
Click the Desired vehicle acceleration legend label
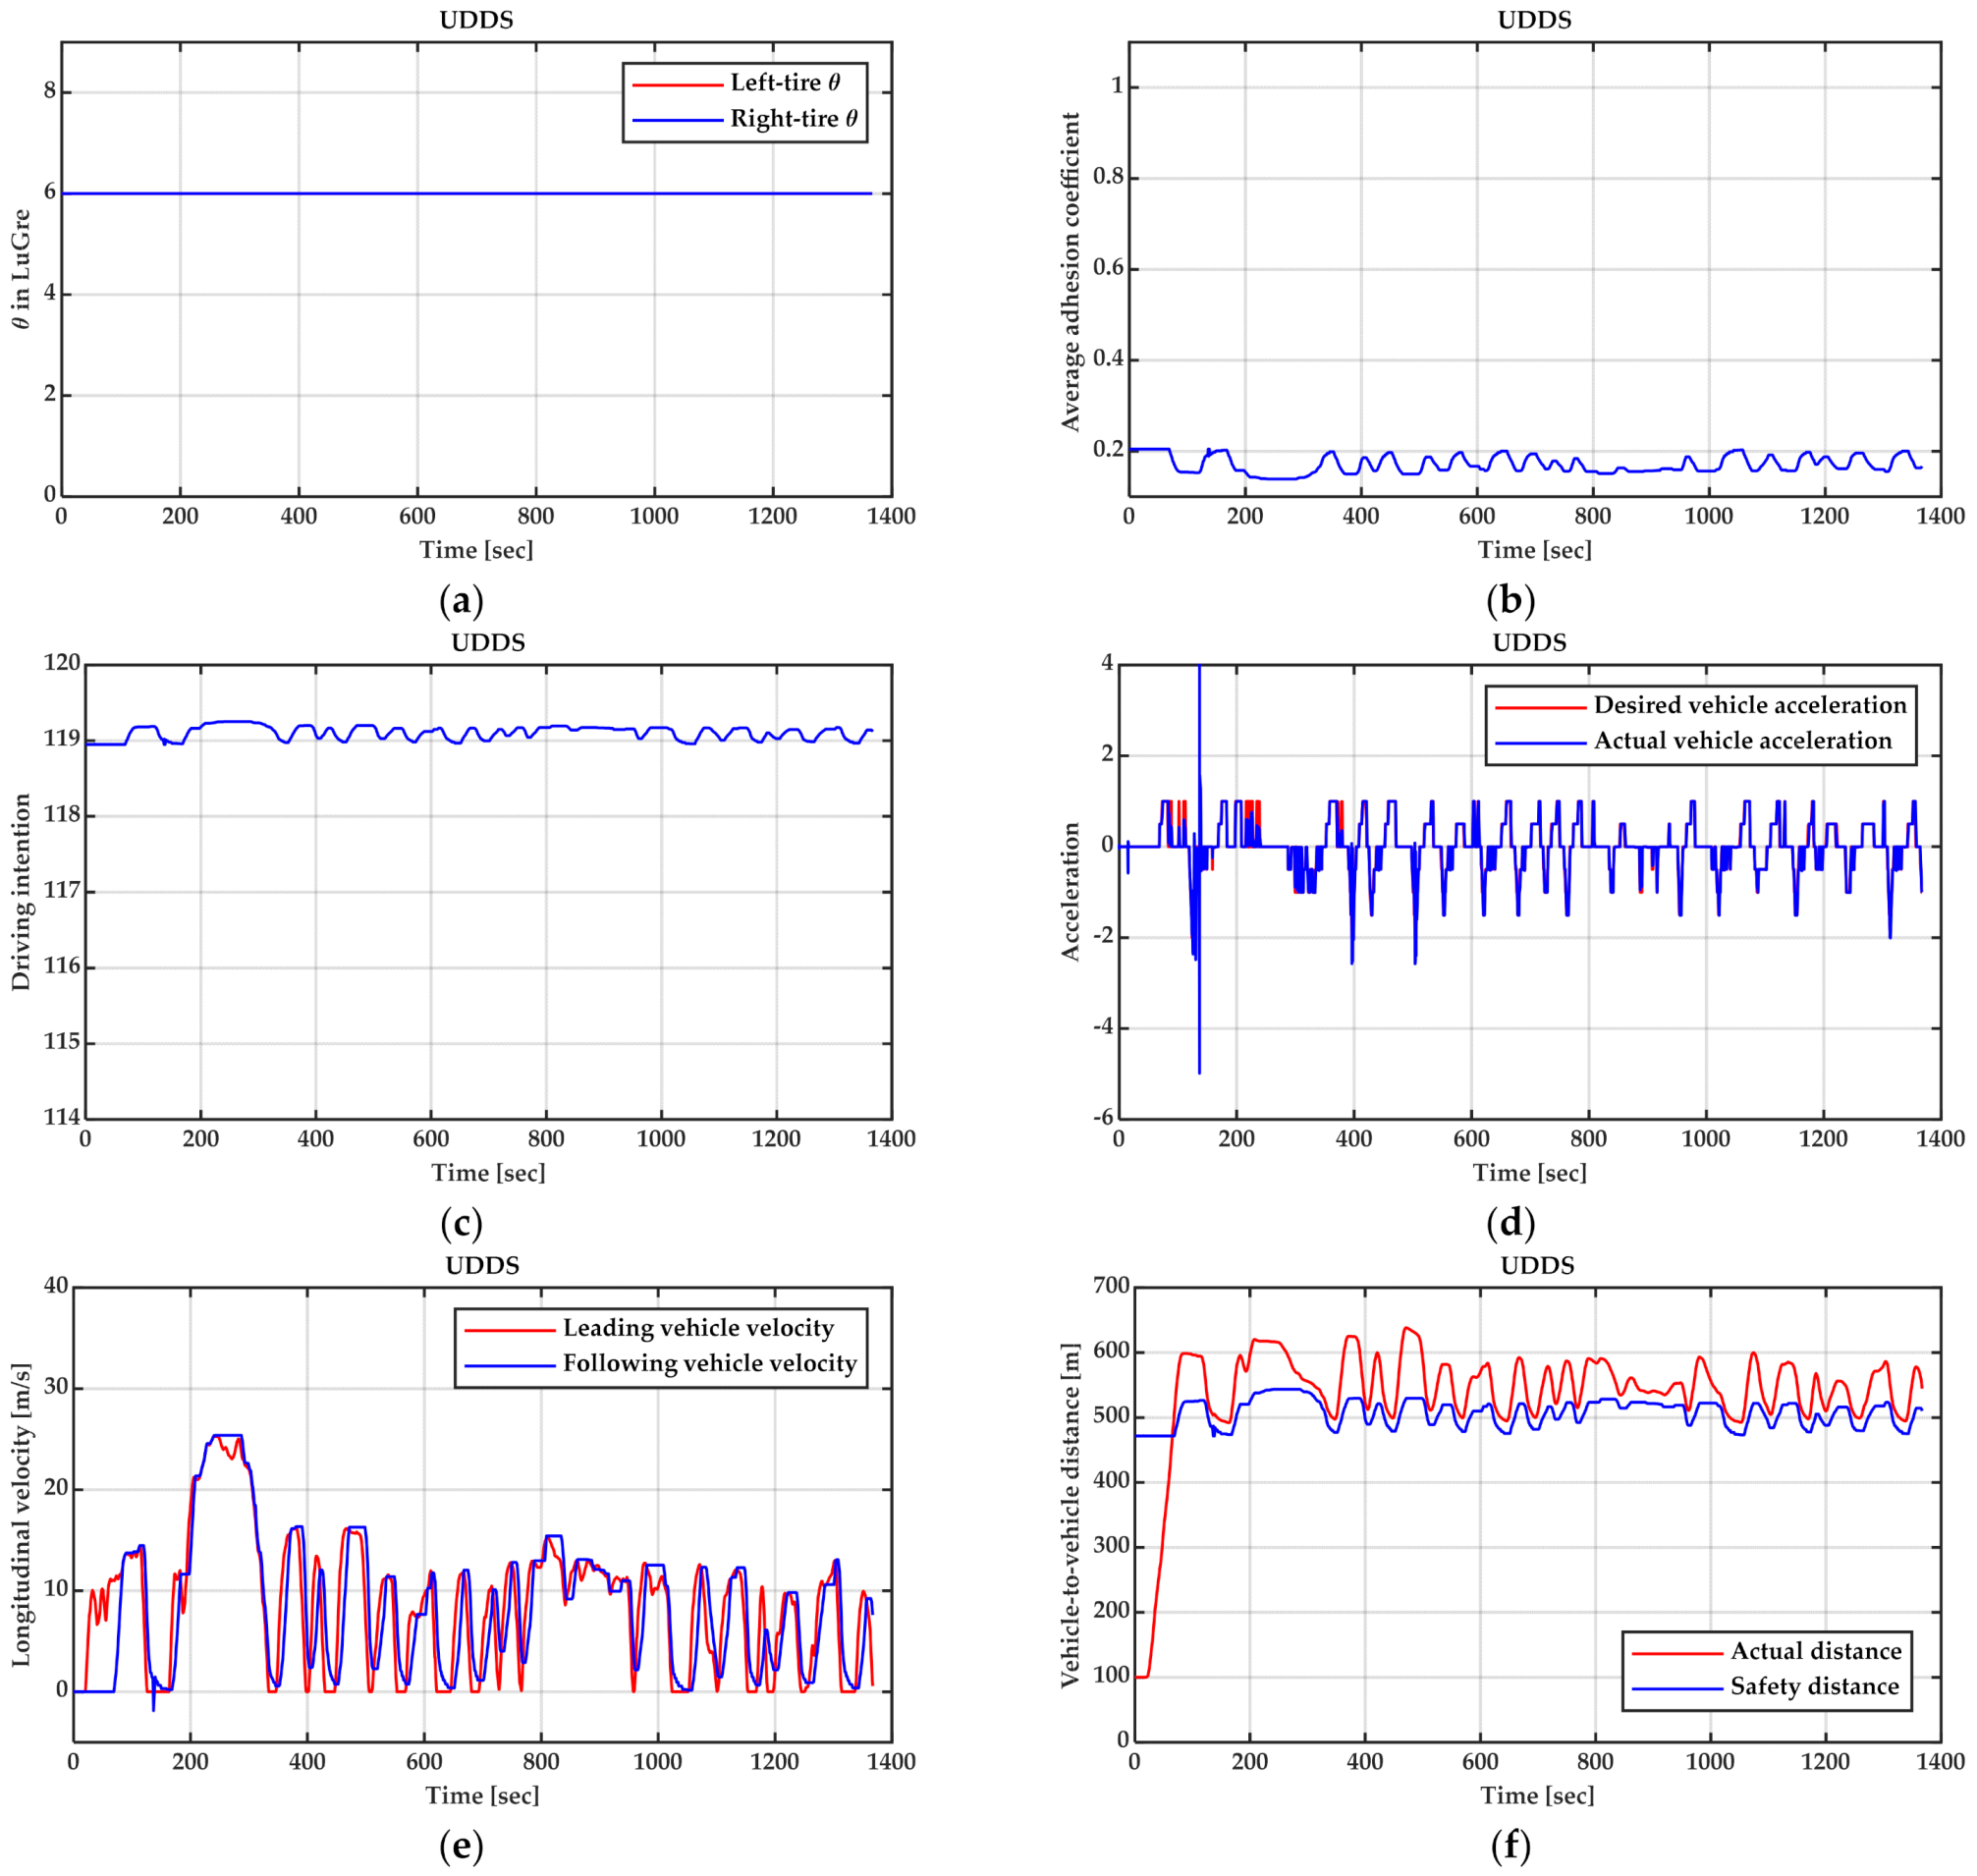(x=1749, y=705)
